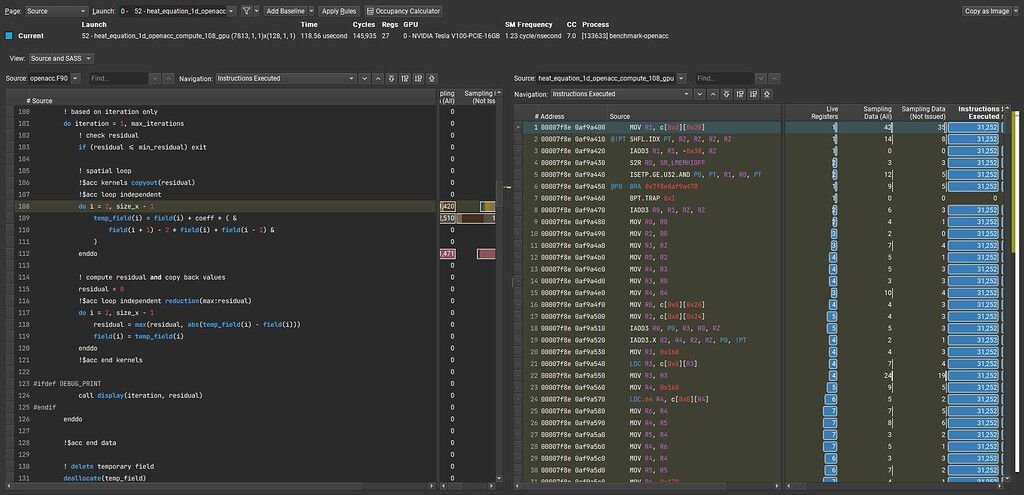Screen dimensions: 1024x495
Task: Click the Time value '118.56 usecond'
Action: [322, 36]
